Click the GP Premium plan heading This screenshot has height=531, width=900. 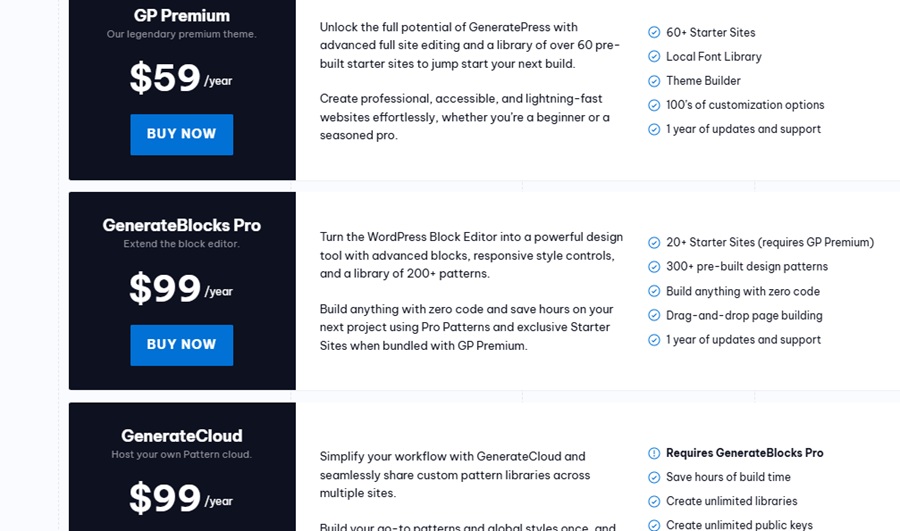[181, 16]
